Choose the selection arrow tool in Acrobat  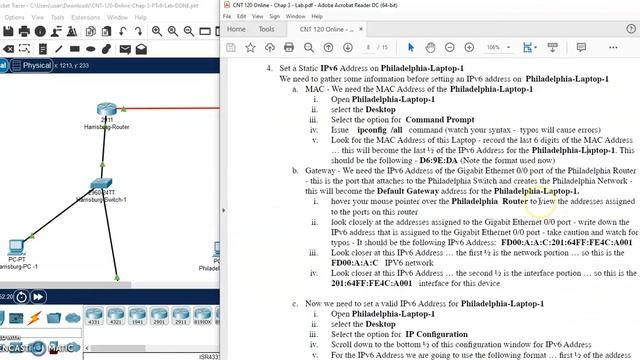(x=411, y=47)
